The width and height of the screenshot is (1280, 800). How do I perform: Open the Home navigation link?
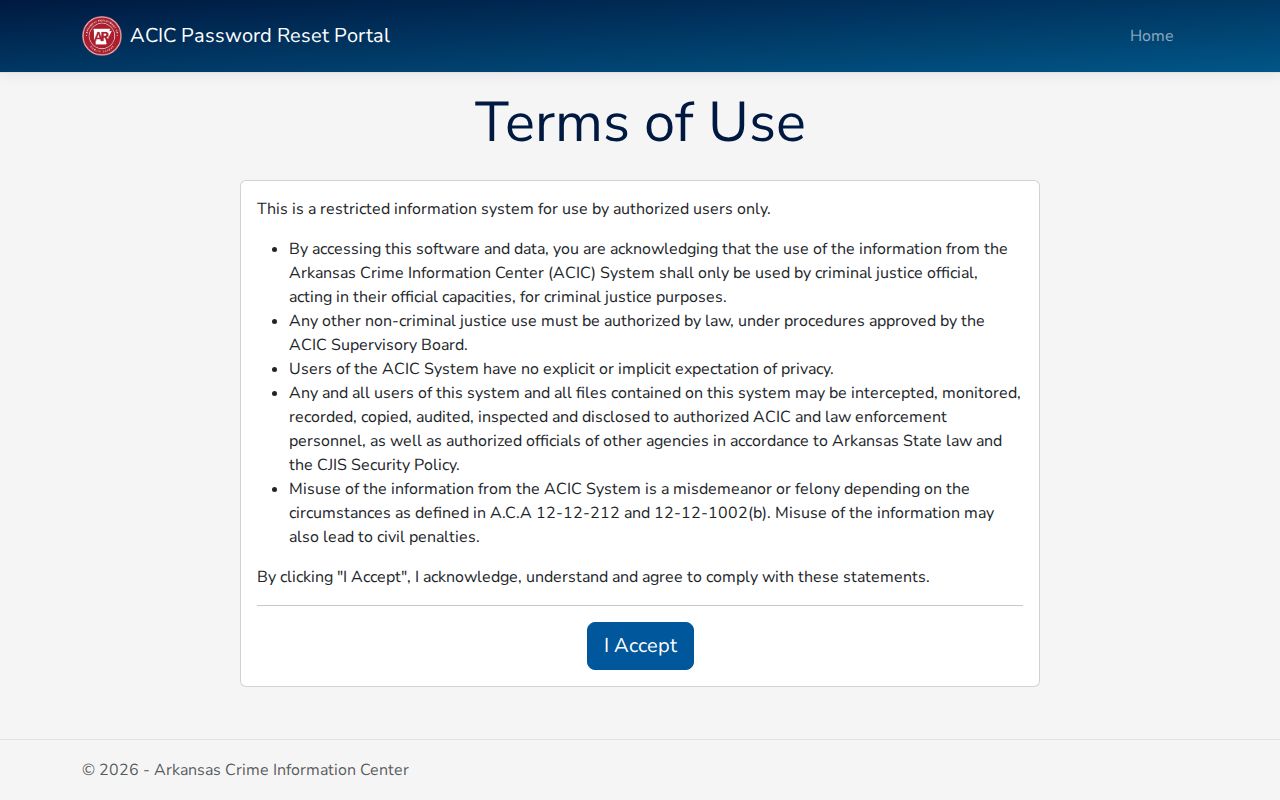(1151, 36)
